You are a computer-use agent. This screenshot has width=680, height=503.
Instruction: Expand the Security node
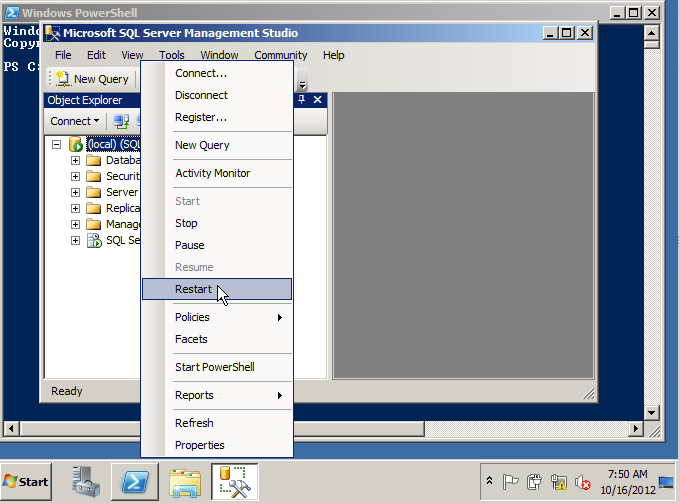pos(75,176)
